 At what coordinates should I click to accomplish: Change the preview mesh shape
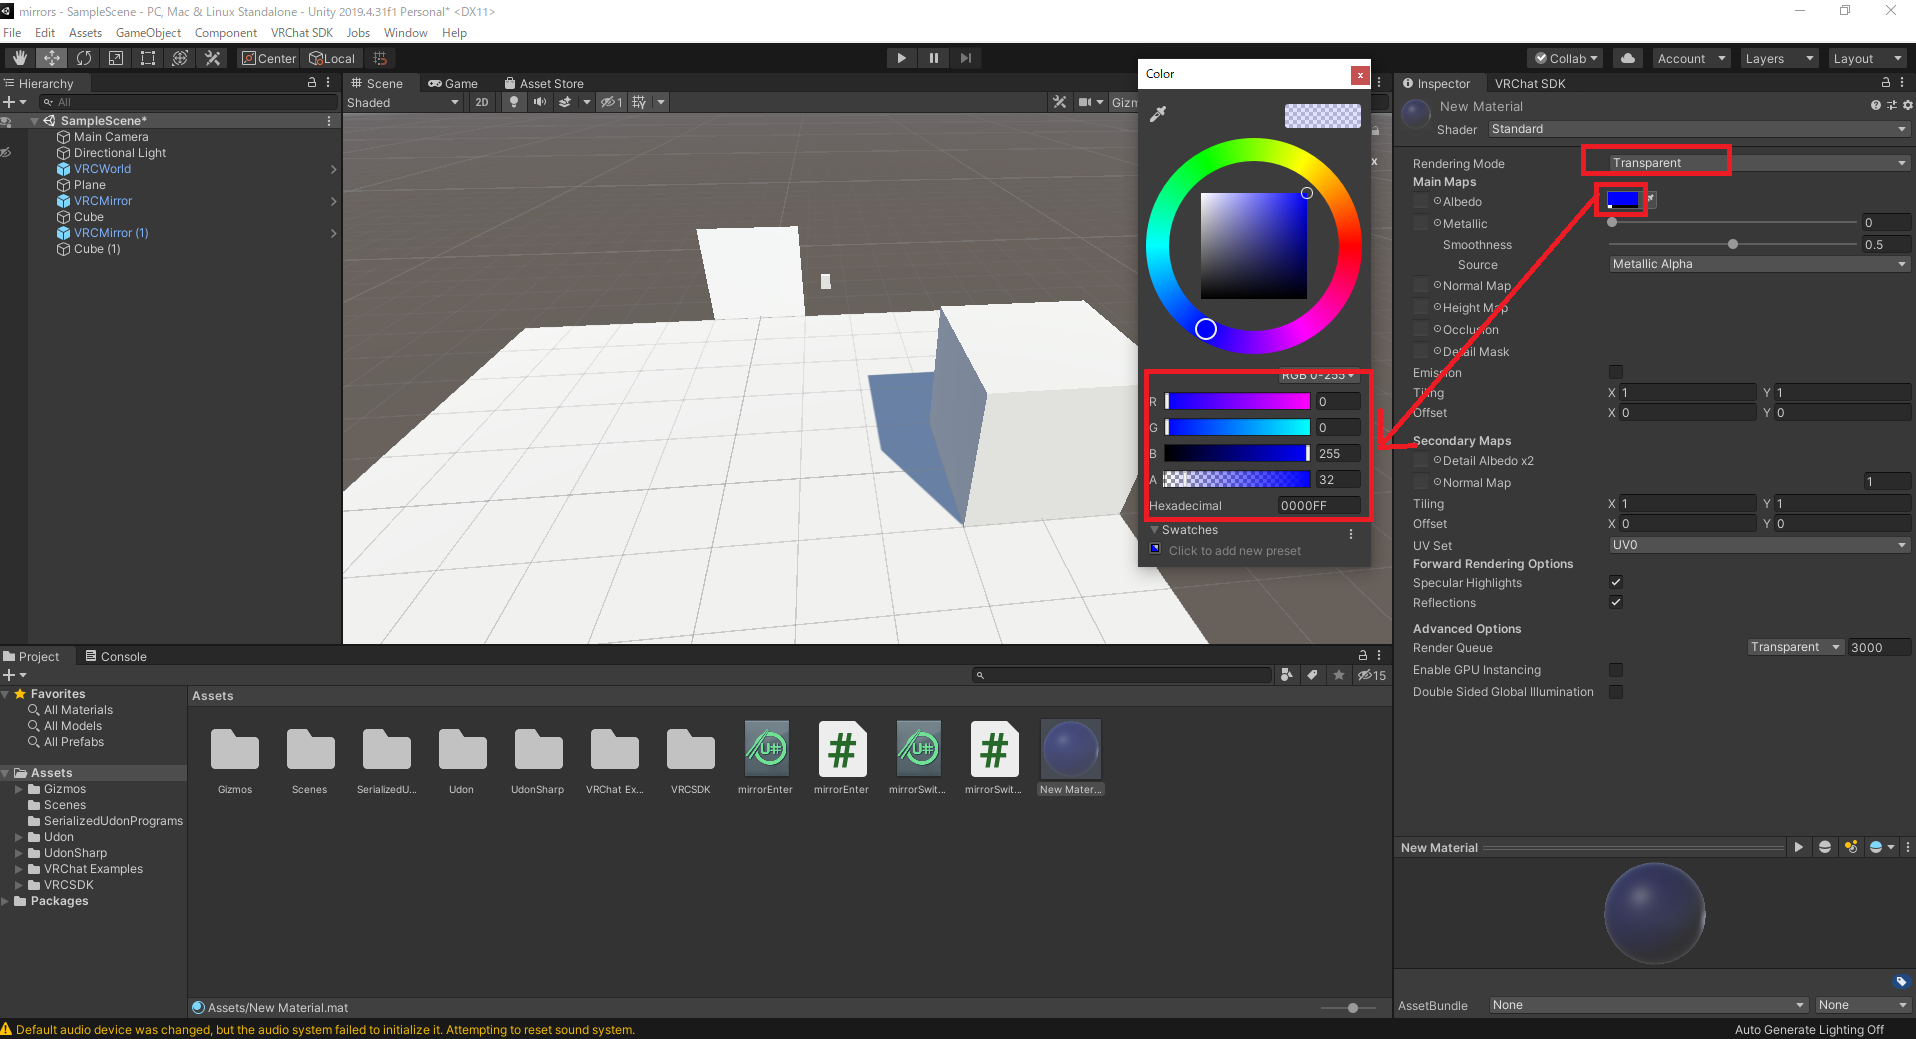point(1825,847)
